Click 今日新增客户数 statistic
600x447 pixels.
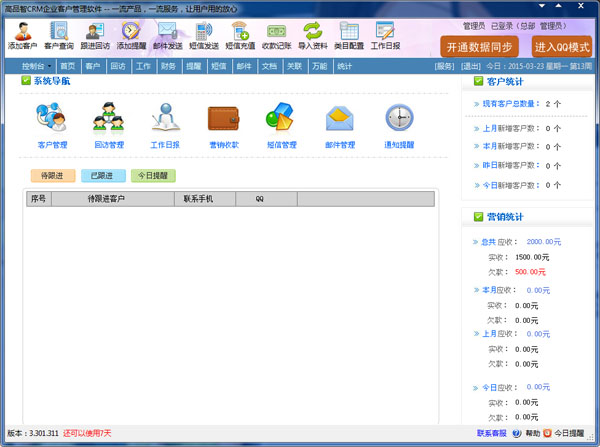(517, 185)
